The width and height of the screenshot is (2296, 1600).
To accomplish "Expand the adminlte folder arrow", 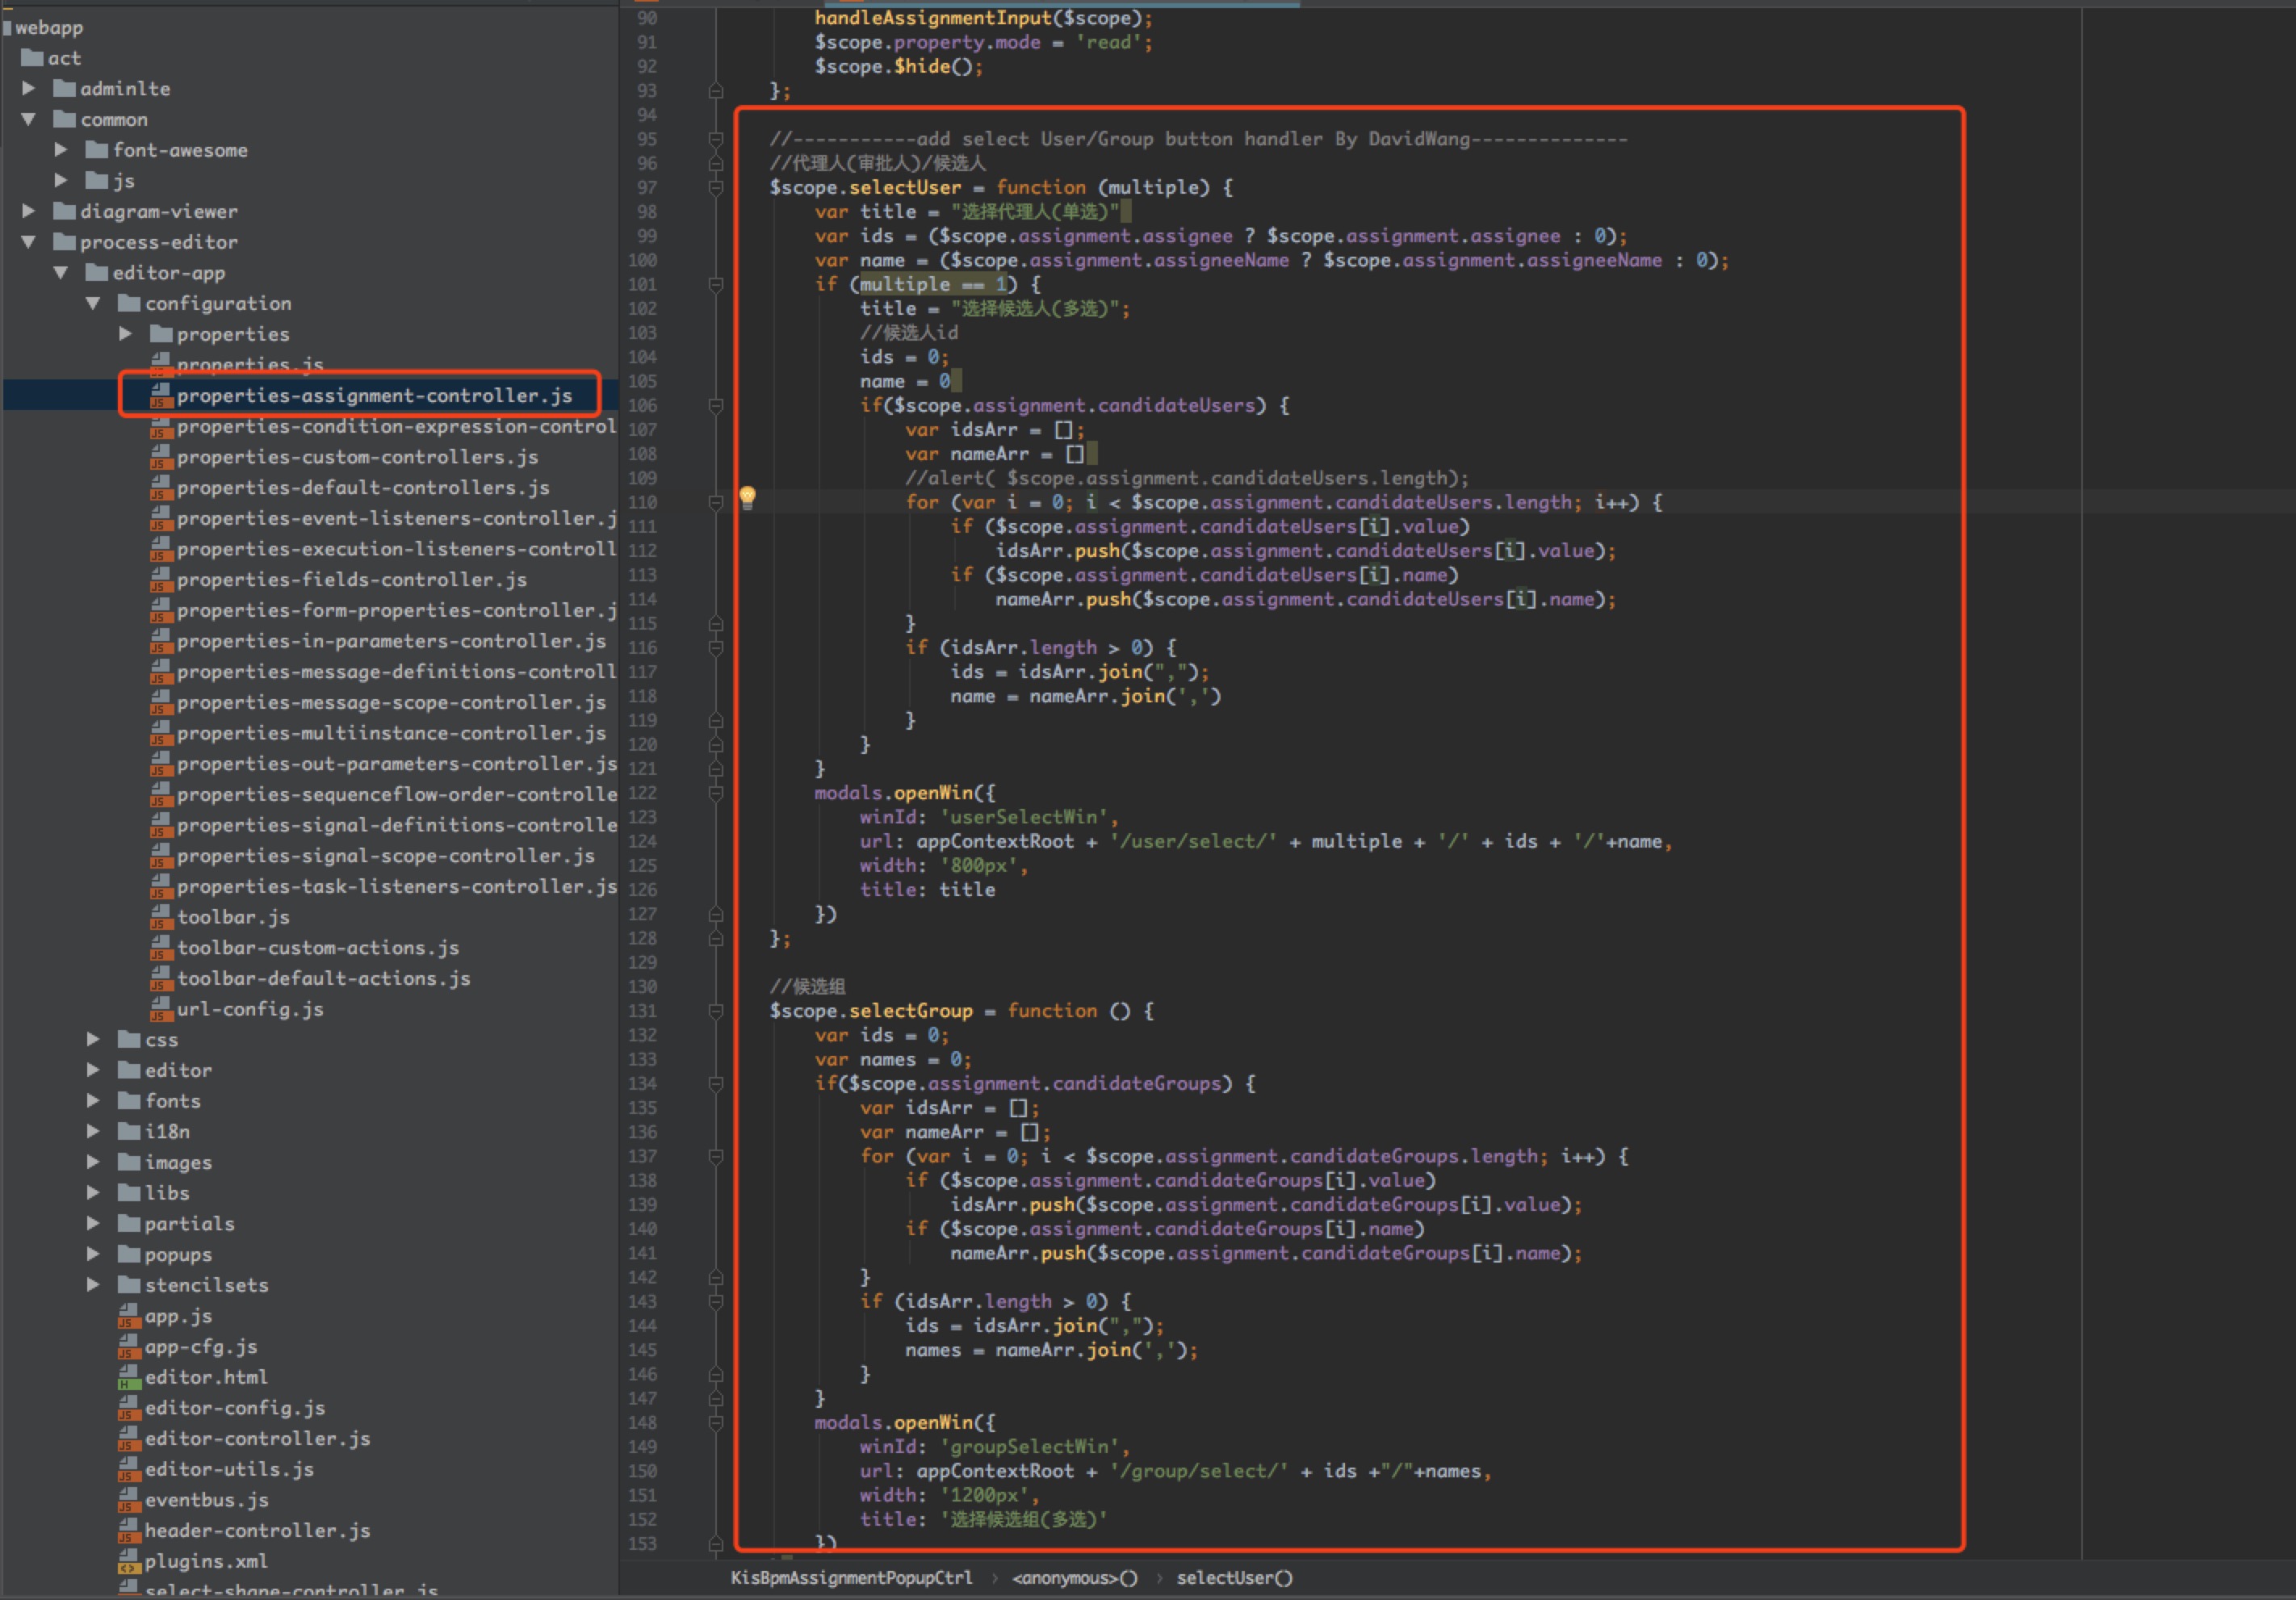I will pyautogui.click(x=29, y=88).
